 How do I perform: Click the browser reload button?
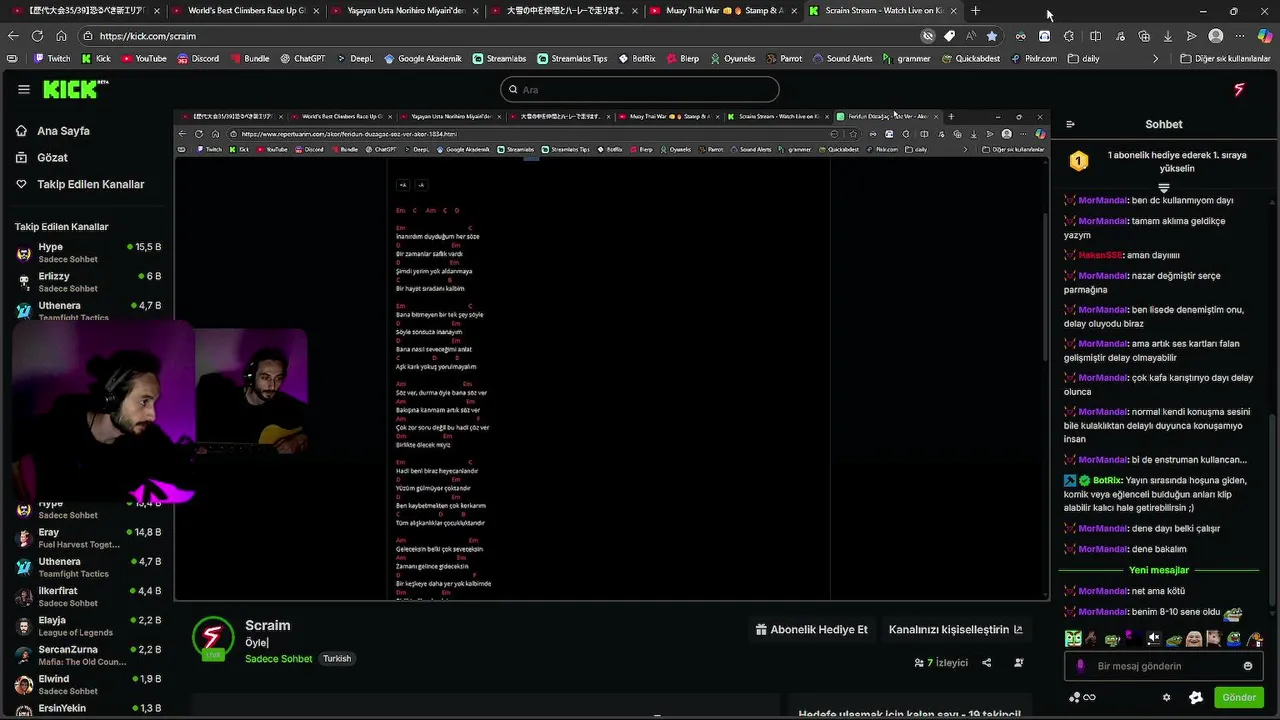[x=37, y=36]
